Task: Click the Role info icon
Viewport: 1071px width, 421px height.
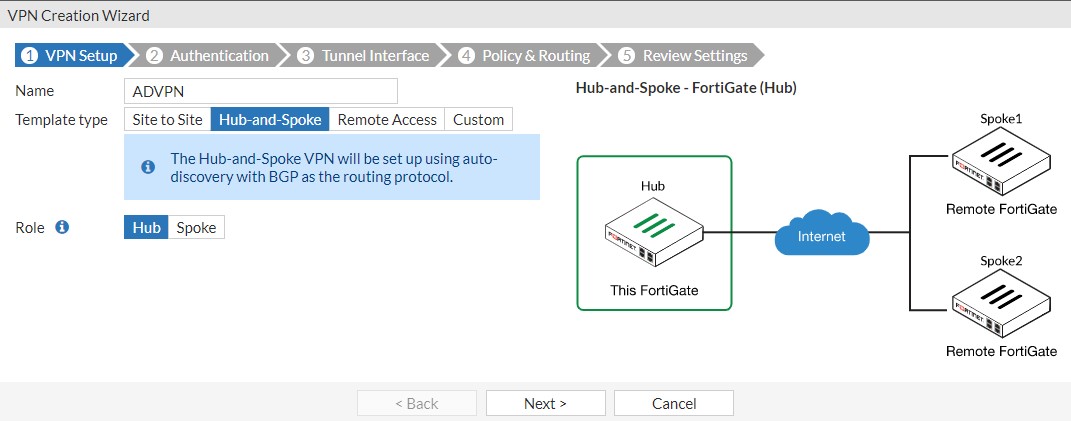Action: tap(62, 227)
